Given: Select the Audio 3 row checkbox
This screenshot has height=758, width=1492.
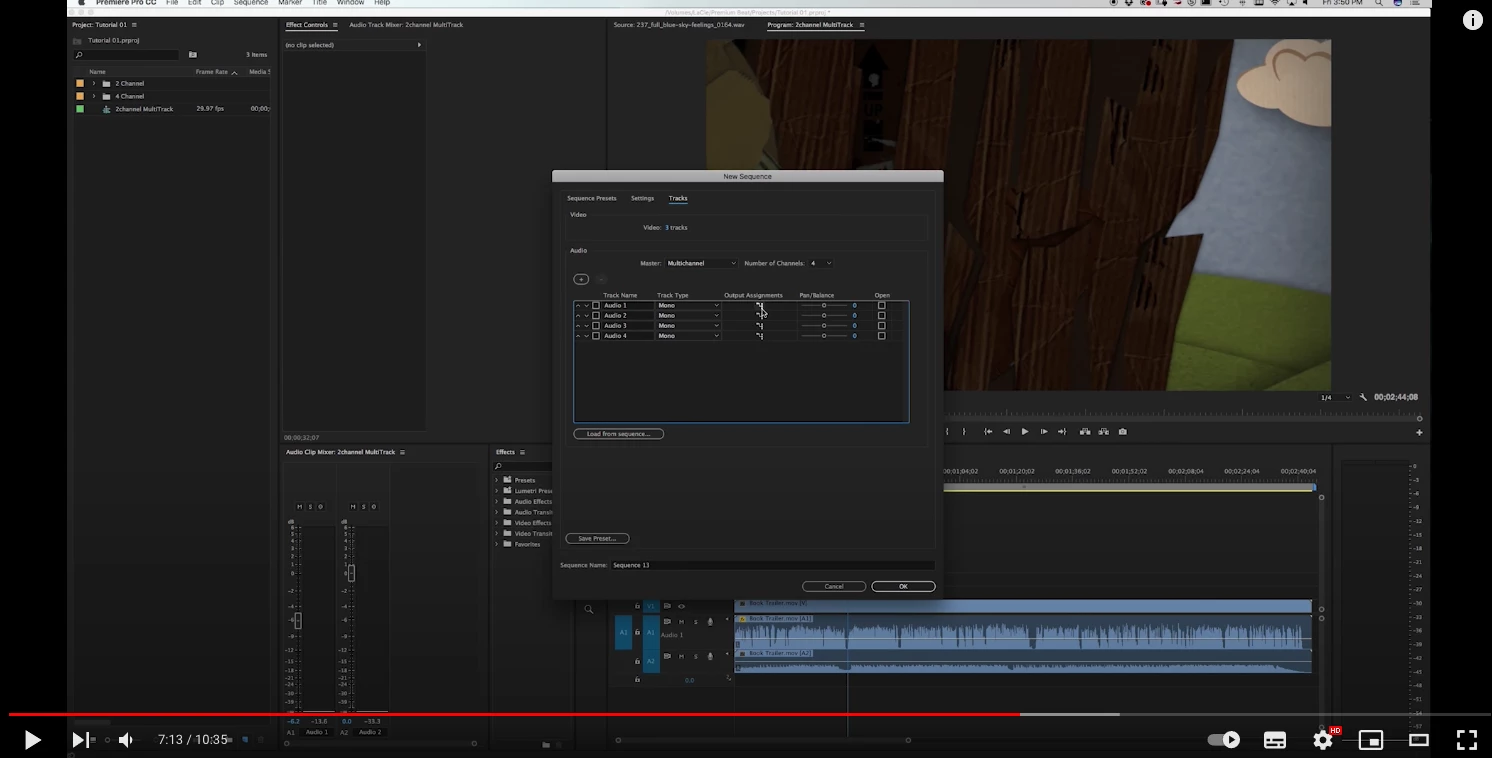Looking at the screenshot, I should pyautogui.click(x=596, y=326).
